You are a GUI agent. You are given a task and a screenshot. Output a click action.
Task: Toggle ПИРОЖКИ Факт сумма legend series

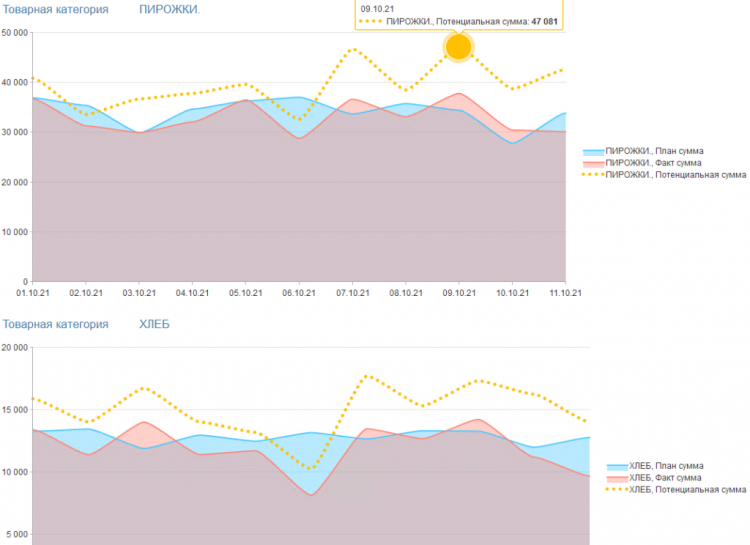pyautogui.click(x=642, y=163)
